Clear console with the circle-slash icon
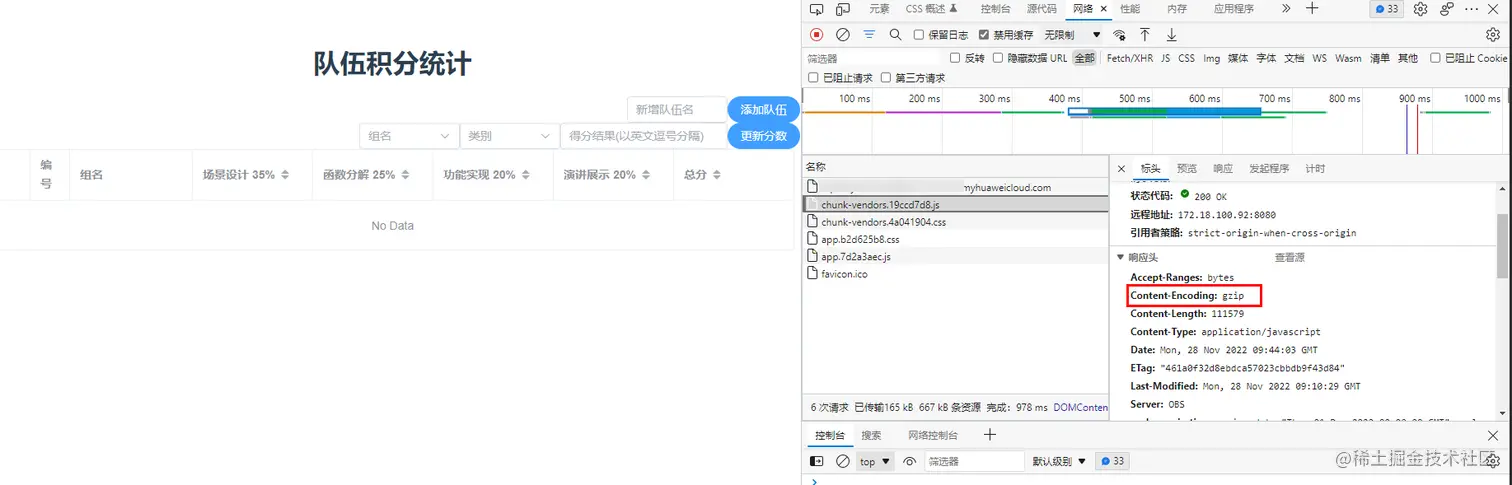Screen dimensions: 1512x485 click(843, 461)
